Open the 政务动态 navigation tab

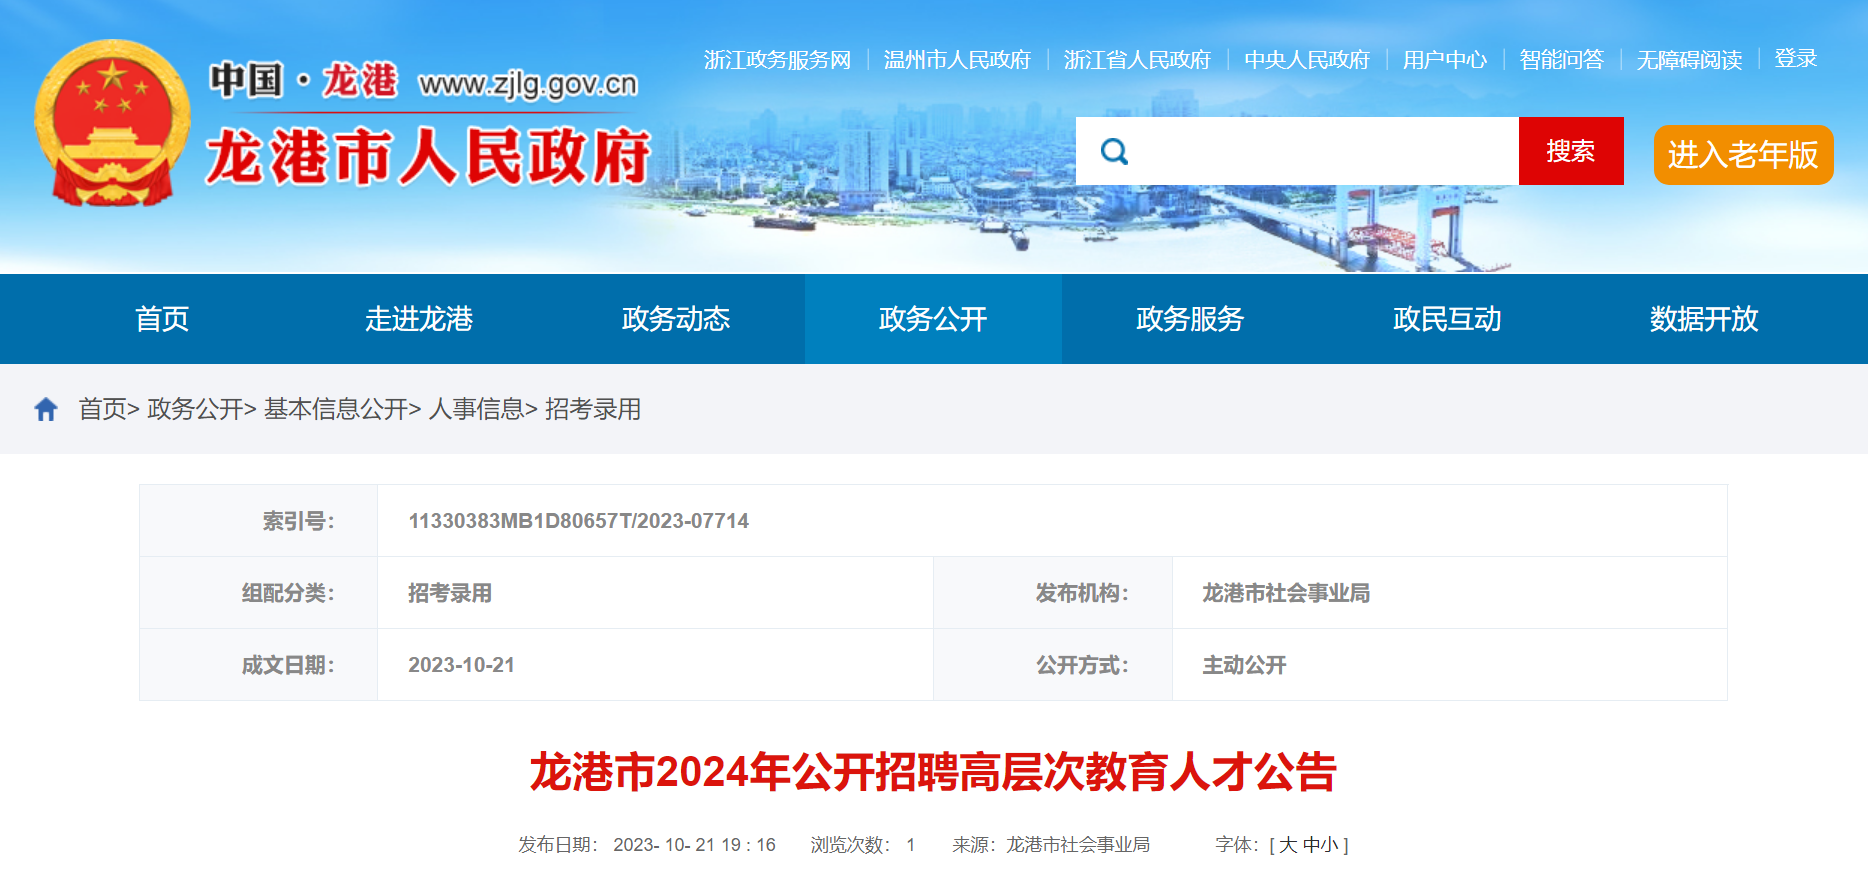pyautogui.click(x=676, y=319)
